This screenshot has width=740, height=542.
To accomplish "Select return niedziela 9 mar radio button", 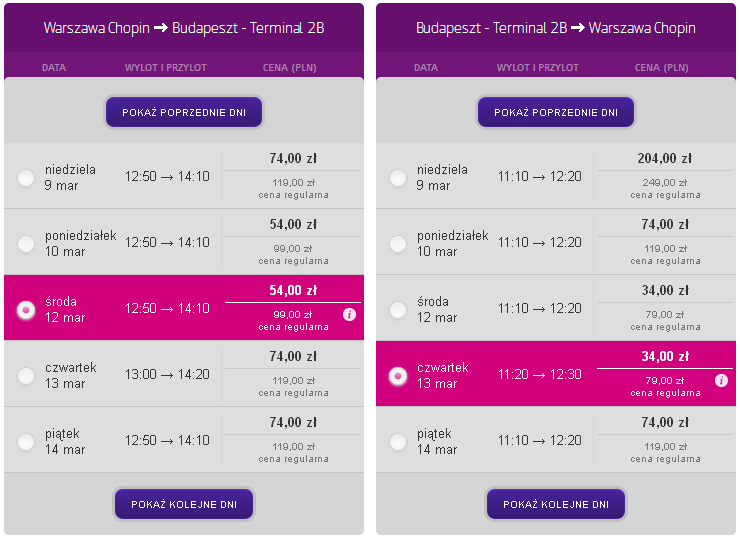I will click(398, 178).
